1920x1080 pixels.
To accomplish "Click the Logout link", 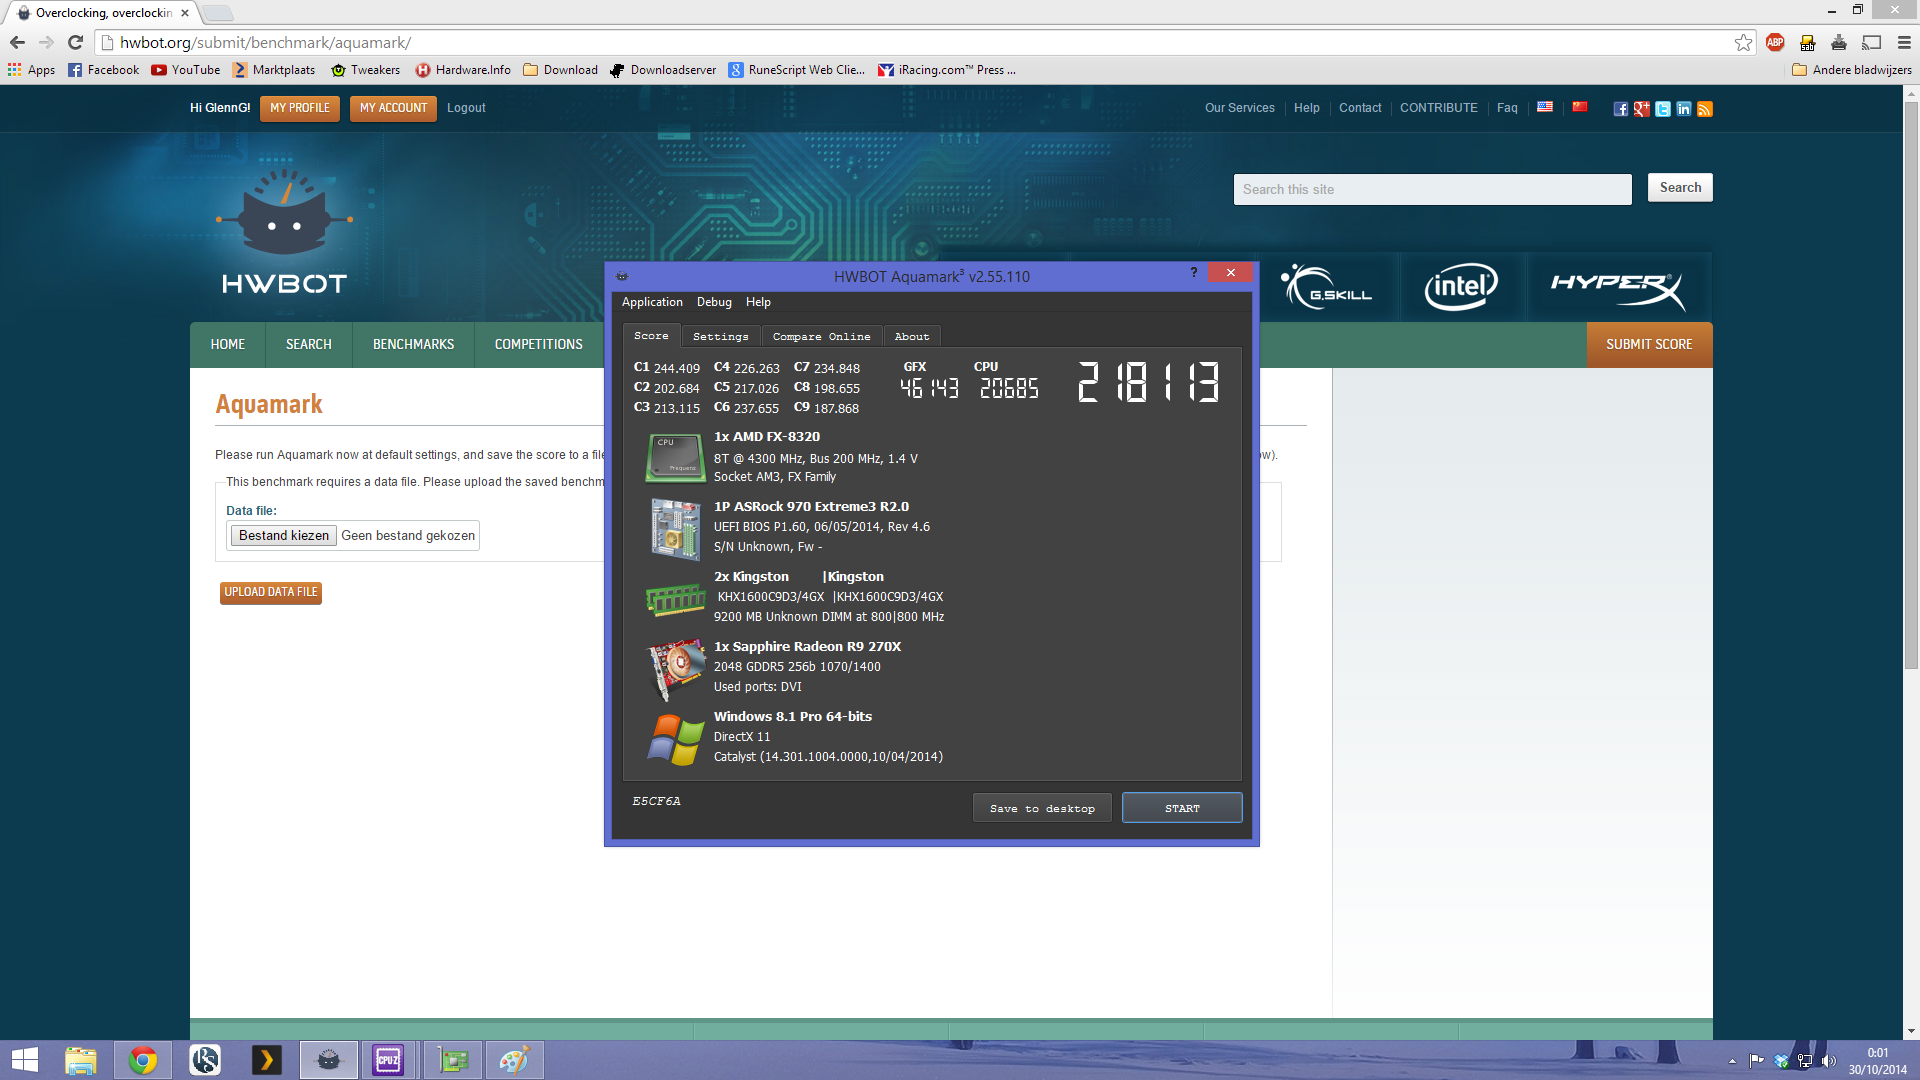I will (x=466, y=108).
